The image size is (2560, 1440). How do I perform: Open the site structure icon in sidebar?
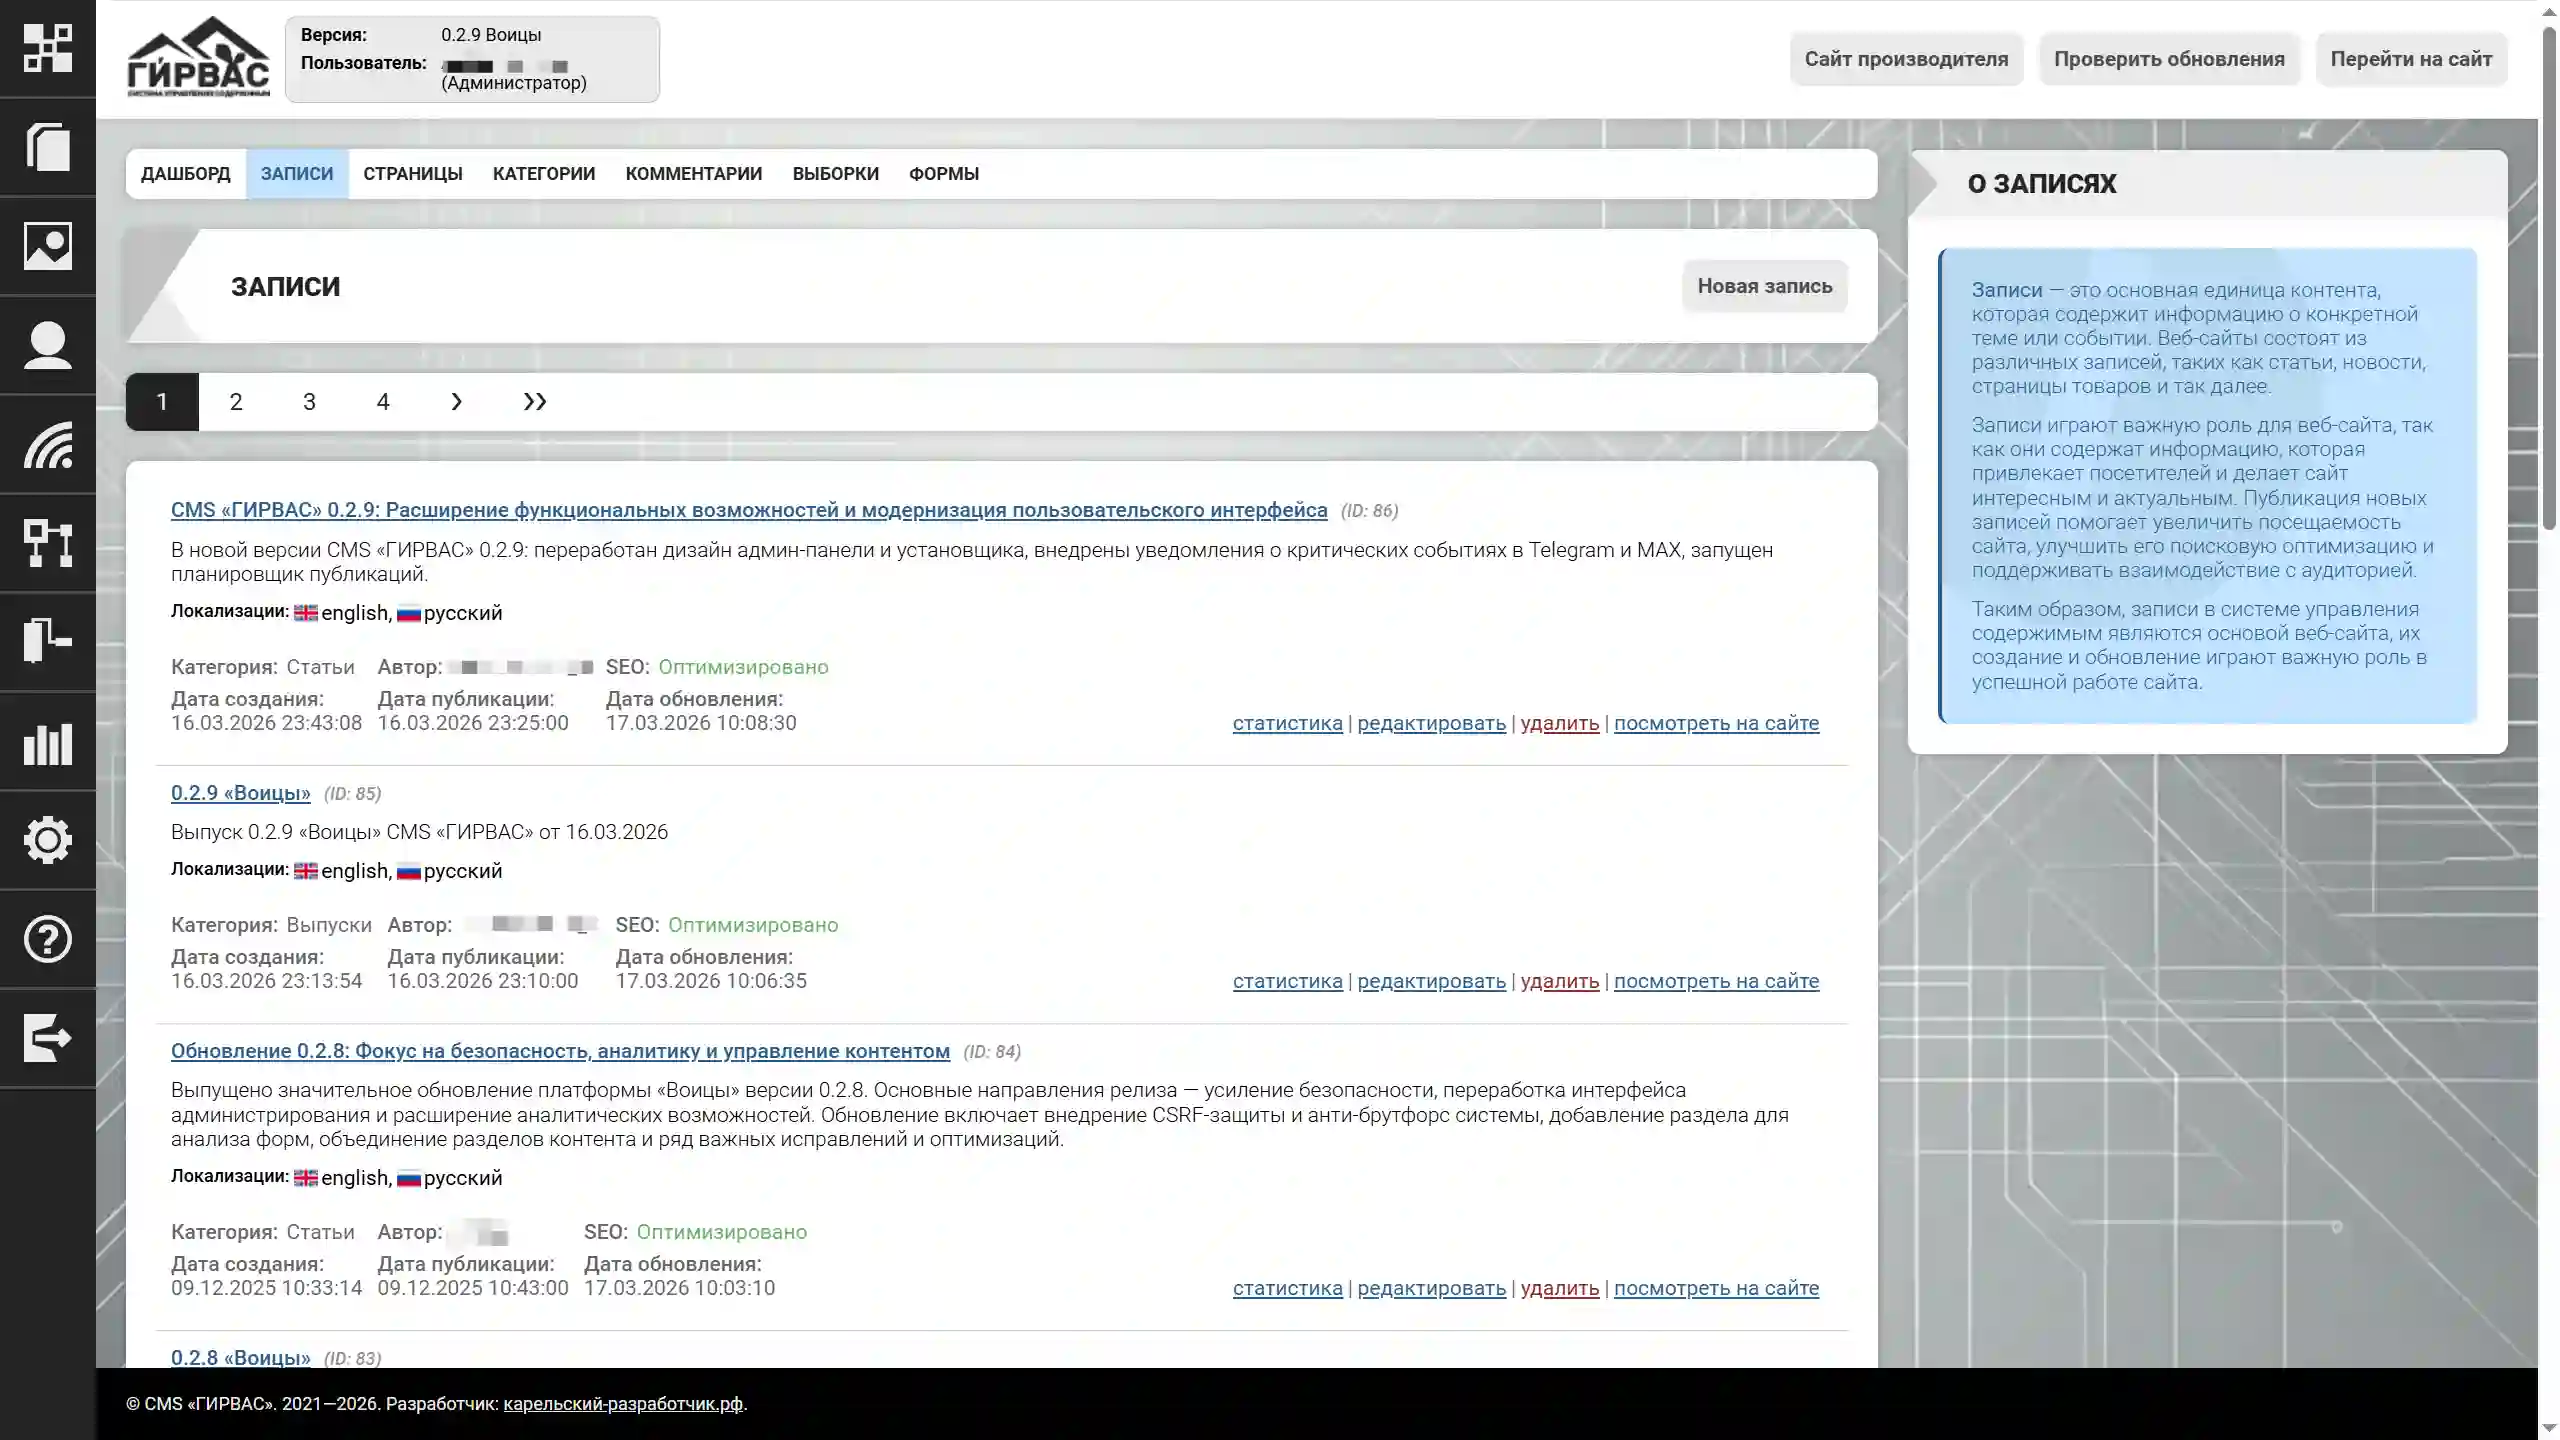point(48,544)
